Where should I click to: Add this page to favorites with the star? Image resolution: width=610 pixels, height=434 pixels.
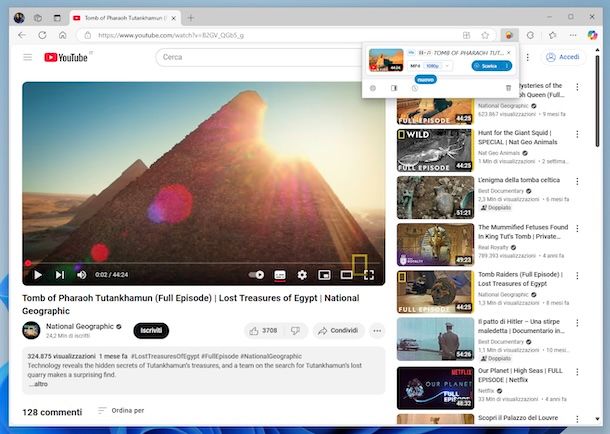coord(485,35)
